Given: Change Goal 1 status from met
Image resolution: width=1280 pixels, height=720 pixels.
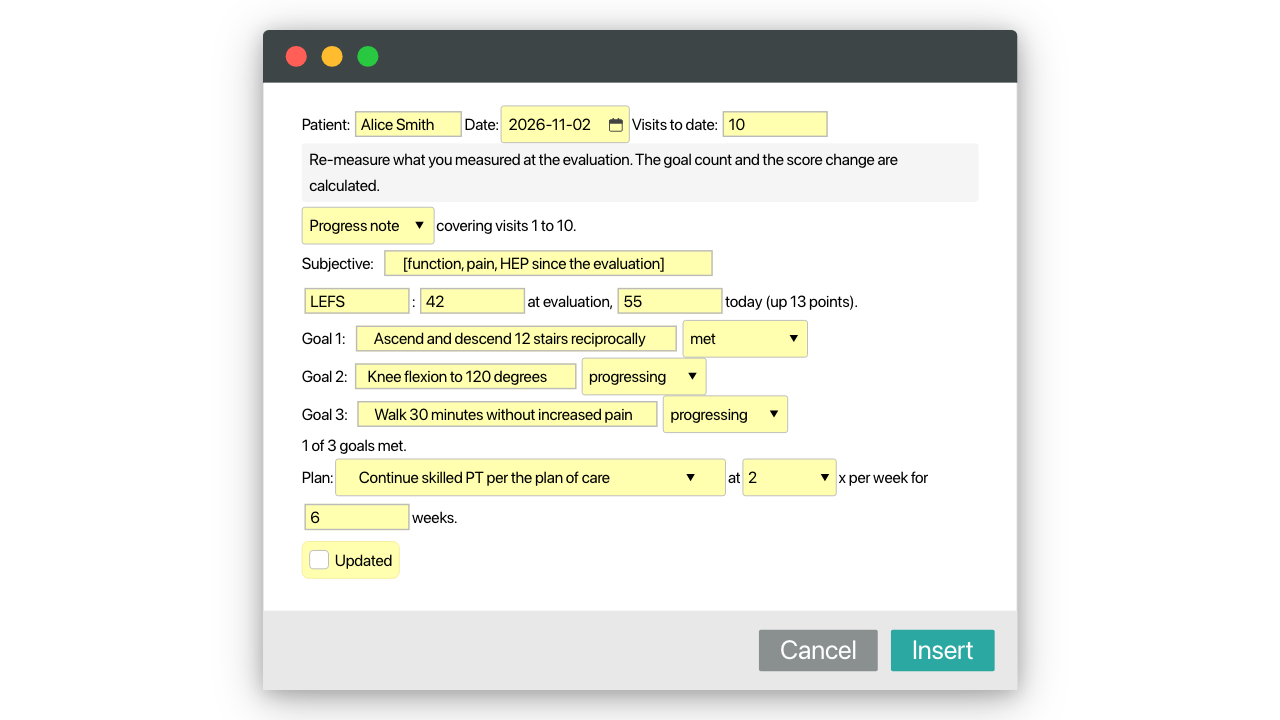Looking at the screenshot, I should point(745,339).
